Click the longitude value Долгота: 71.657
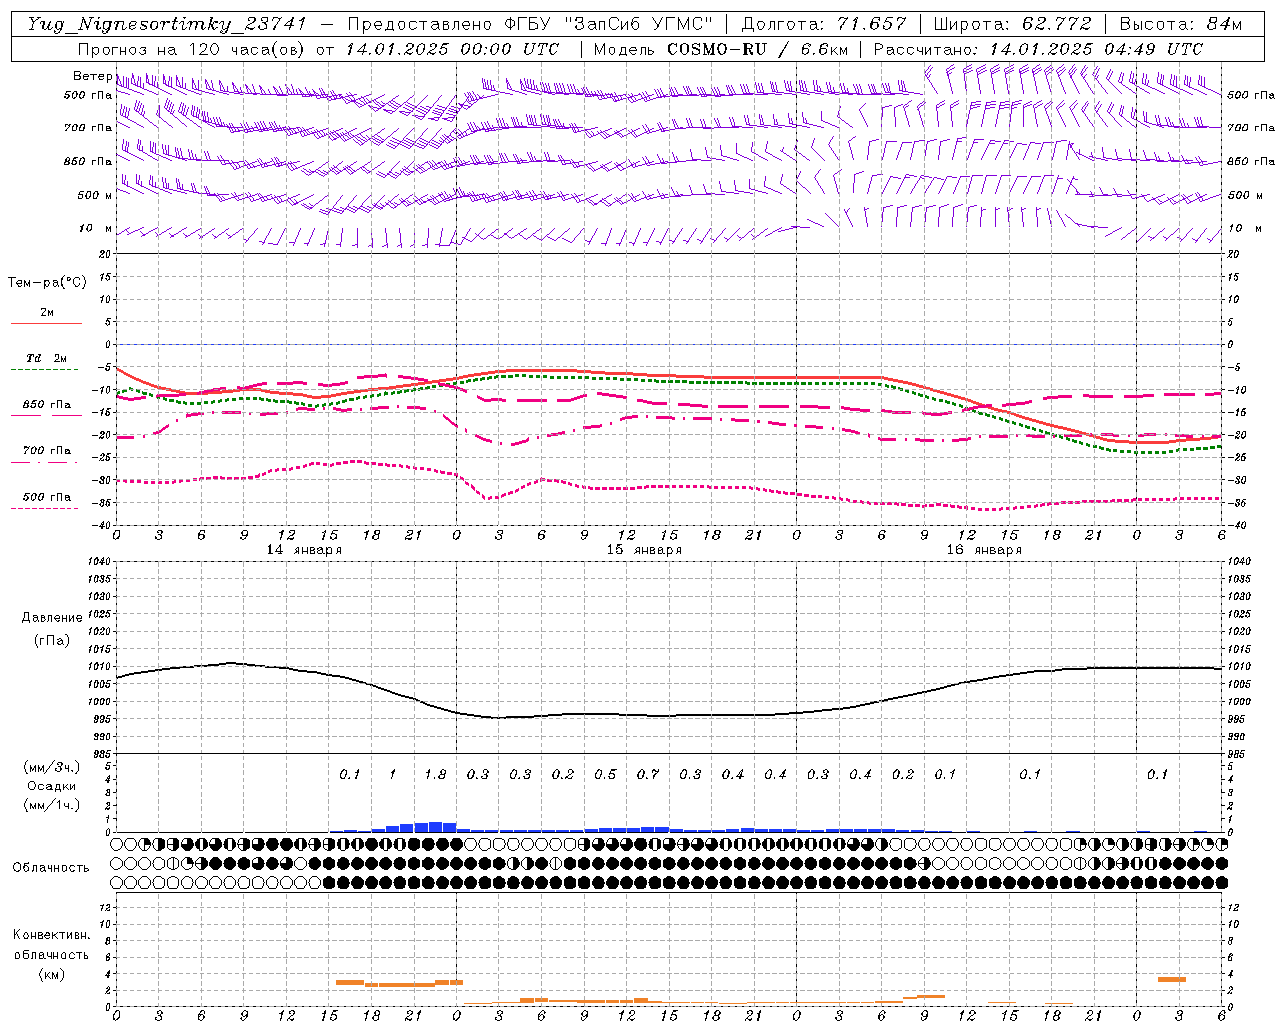Screen dimensions: 1280x1024 tap(824, 24)
